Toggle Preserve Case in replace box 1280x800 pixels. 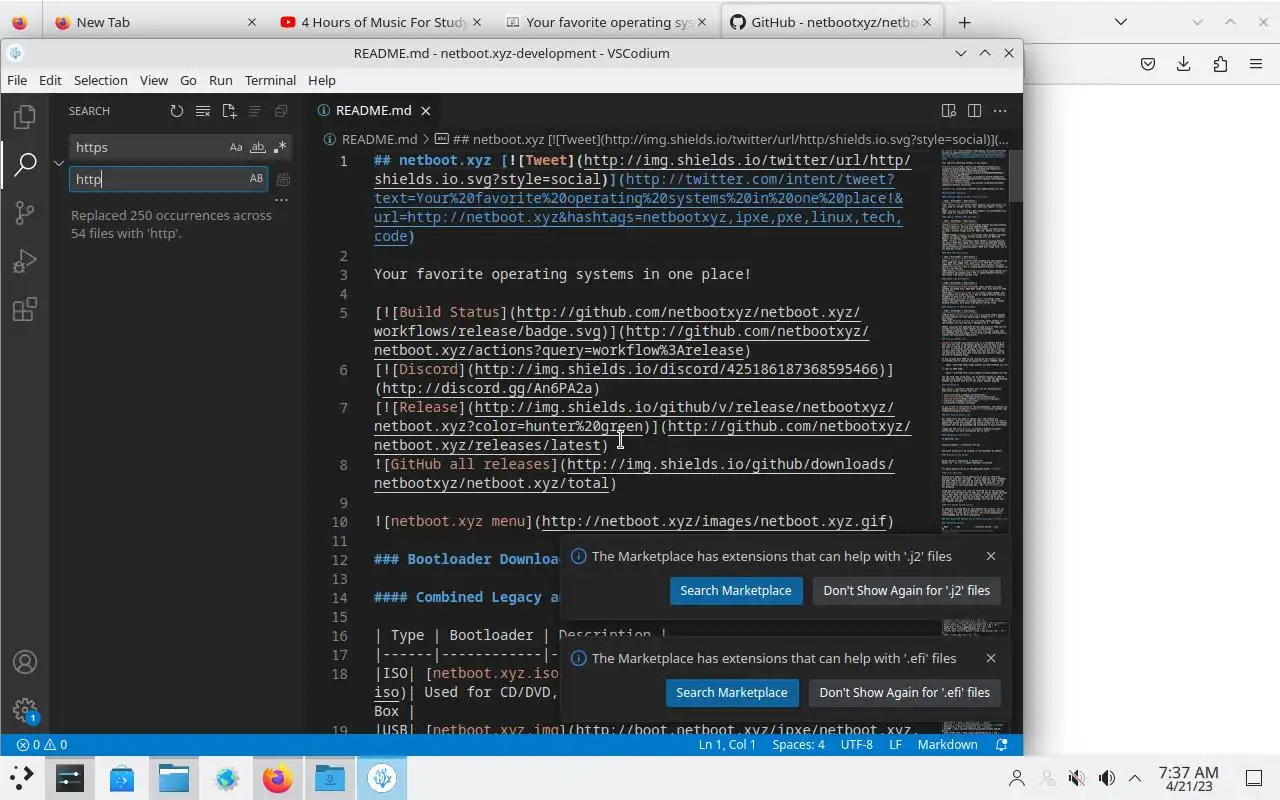point(256,179)
